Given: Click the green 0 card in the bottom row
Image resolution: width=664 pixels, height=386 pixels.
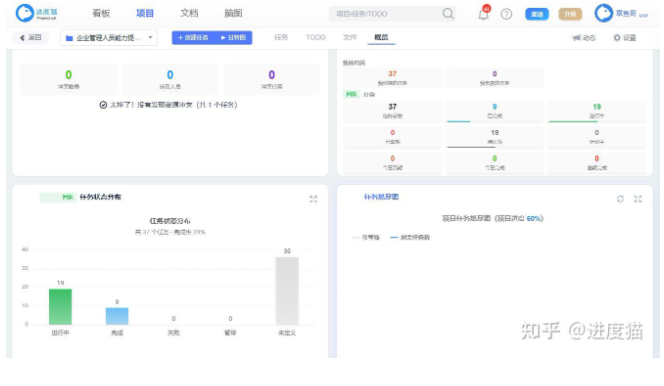Looking at the screenshot, I should [x=495, y=163].
